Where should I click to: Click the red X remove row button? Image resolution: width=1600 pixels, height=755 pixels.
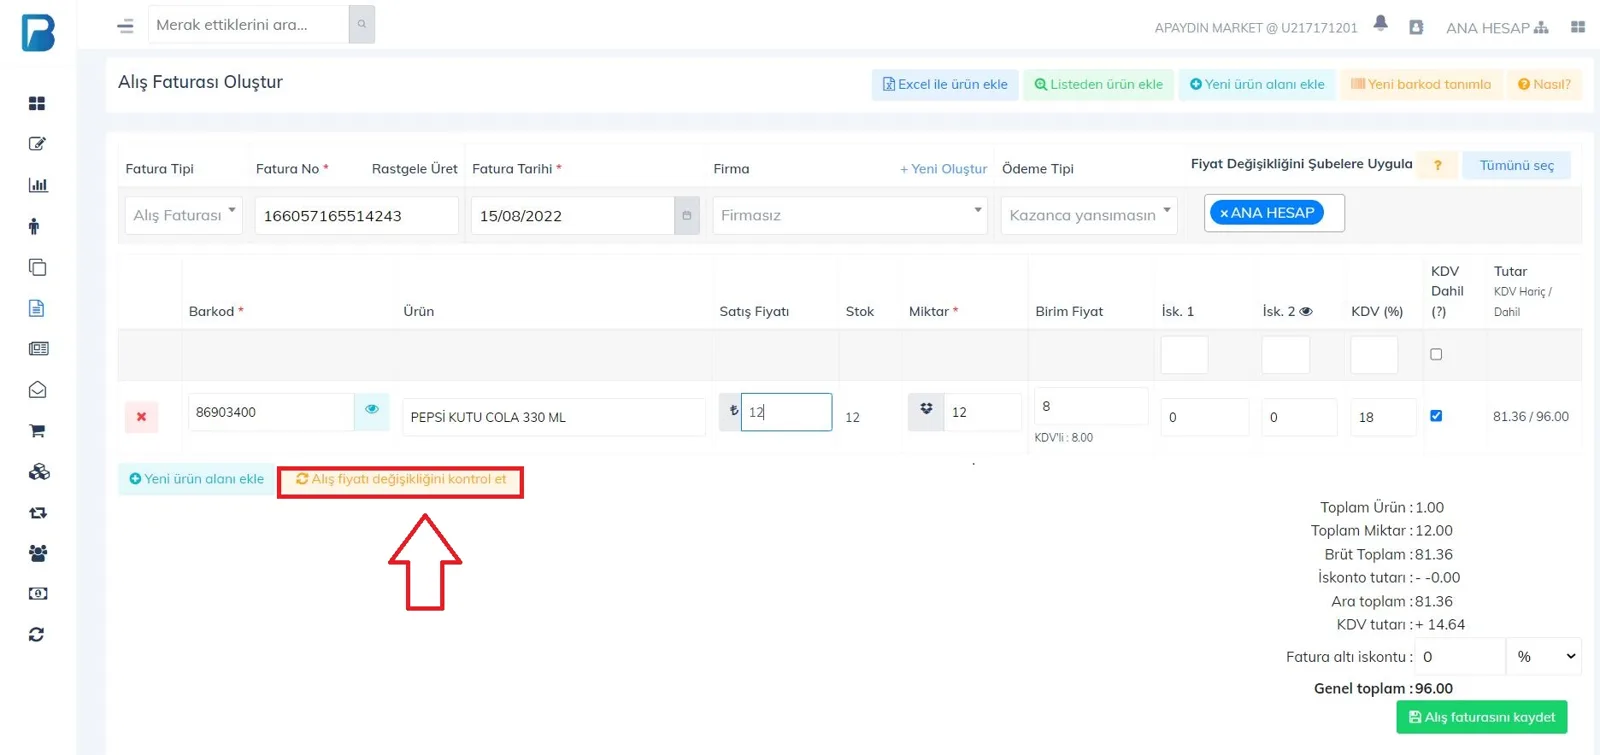pos(141,417)
